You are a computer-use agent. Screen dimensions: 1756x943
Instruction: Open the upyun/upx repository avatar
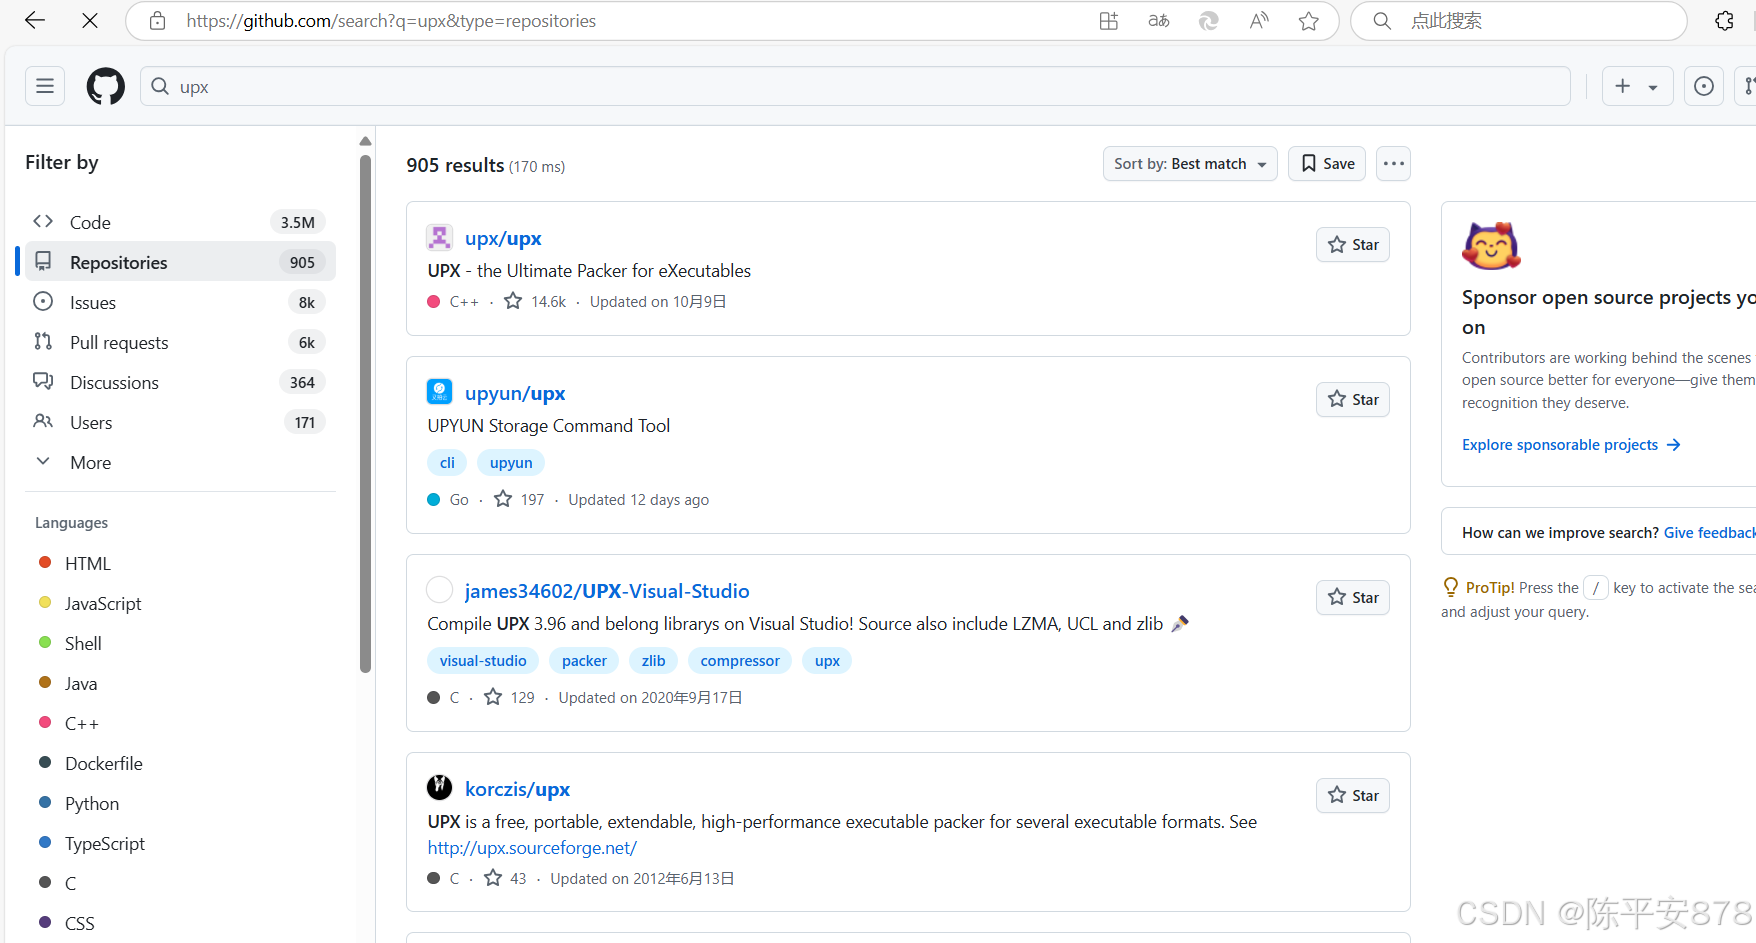point(439,391)
